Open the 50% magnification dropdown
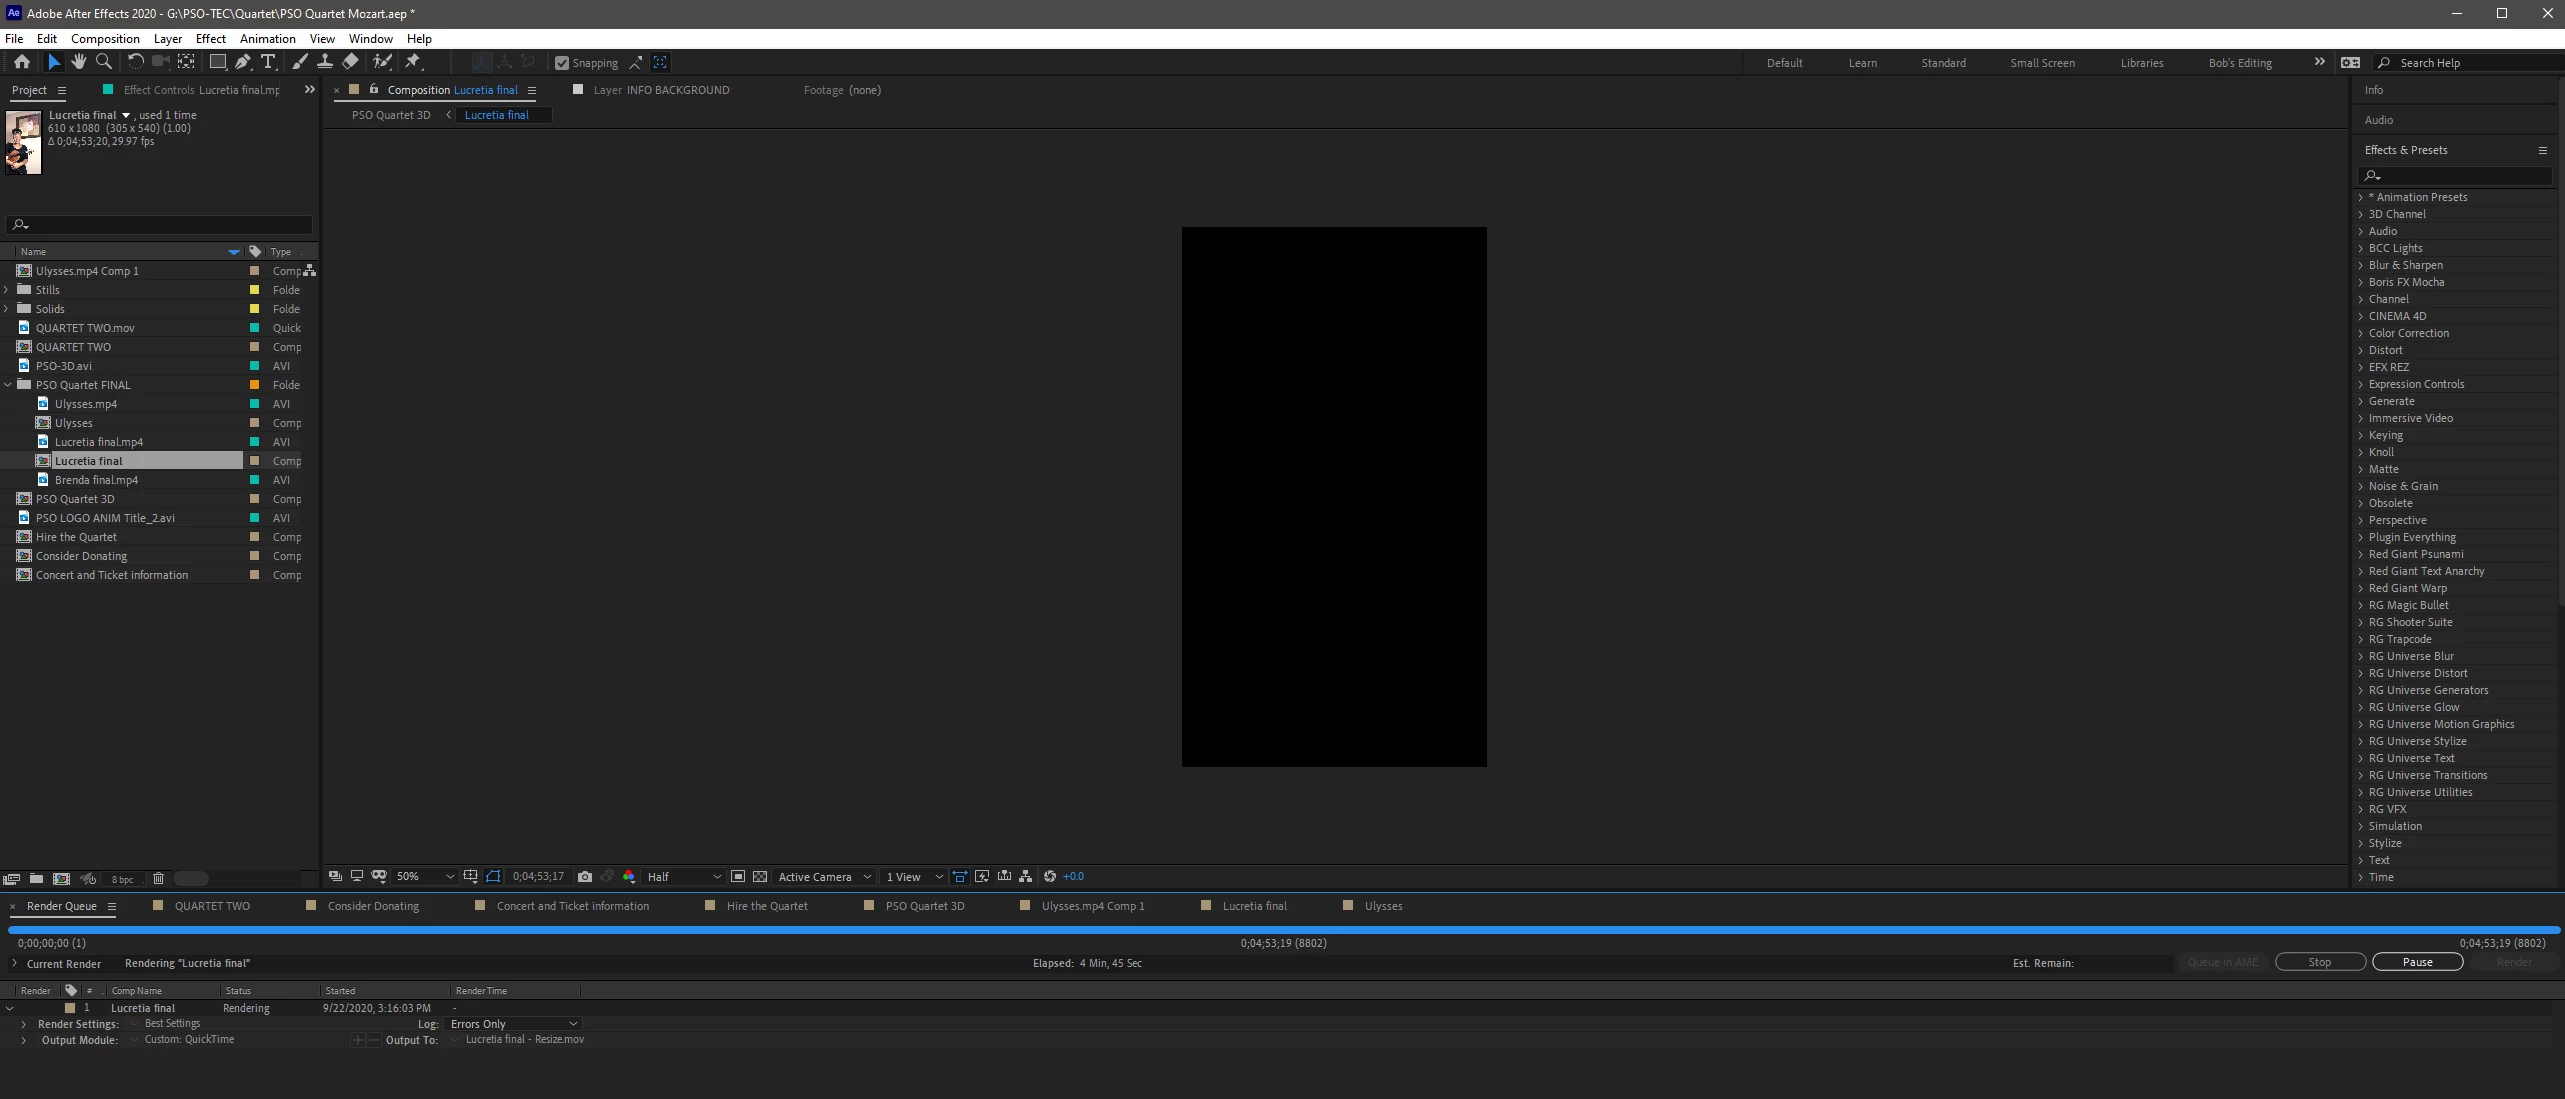 click(425, 877)
